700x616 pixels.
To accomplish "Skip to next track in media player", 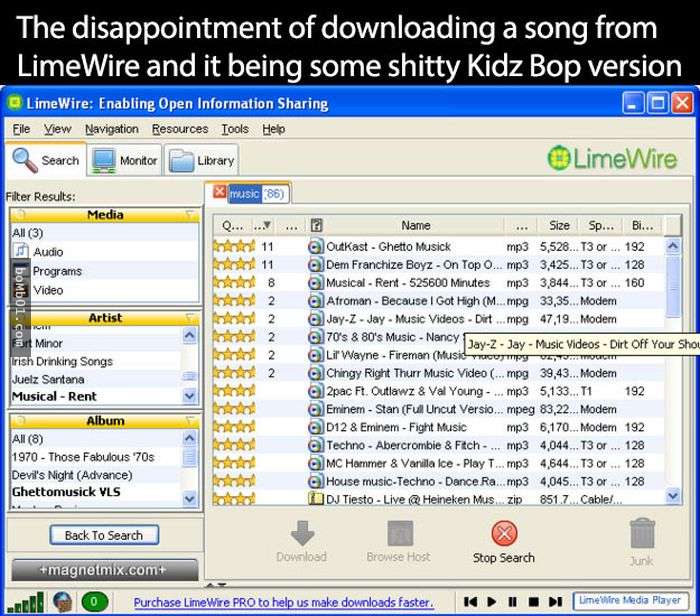I will click(x=555, y=602).
